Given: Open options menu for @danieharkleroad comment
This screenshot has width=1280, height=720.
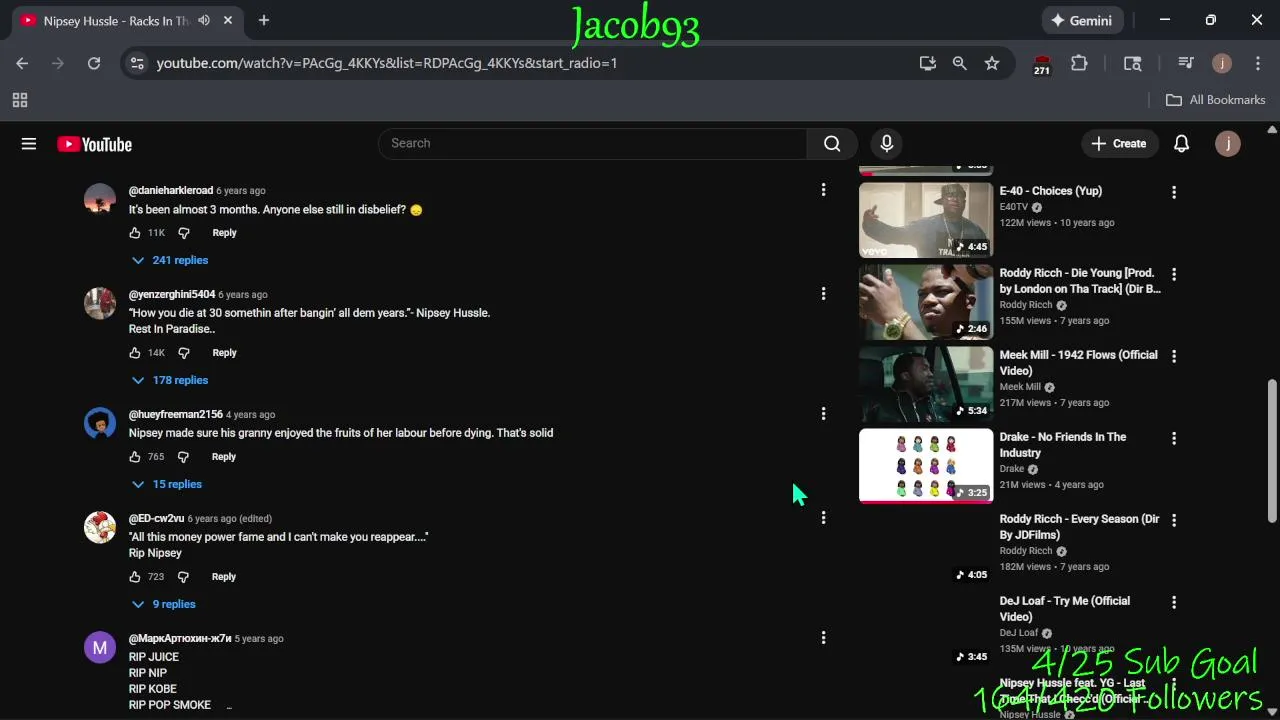Looking at the screenshot, I should point(823,190).
